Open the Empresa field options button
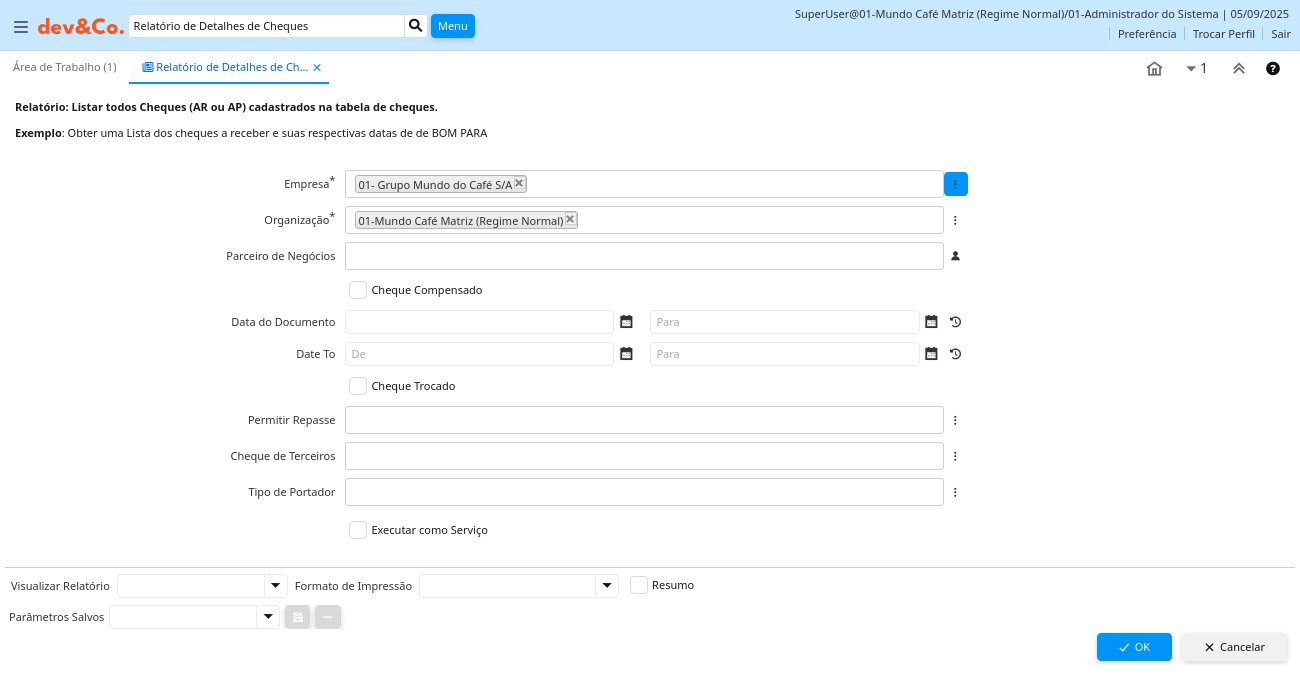Viewport: 1300px width, 674px height. click(955, 184)
